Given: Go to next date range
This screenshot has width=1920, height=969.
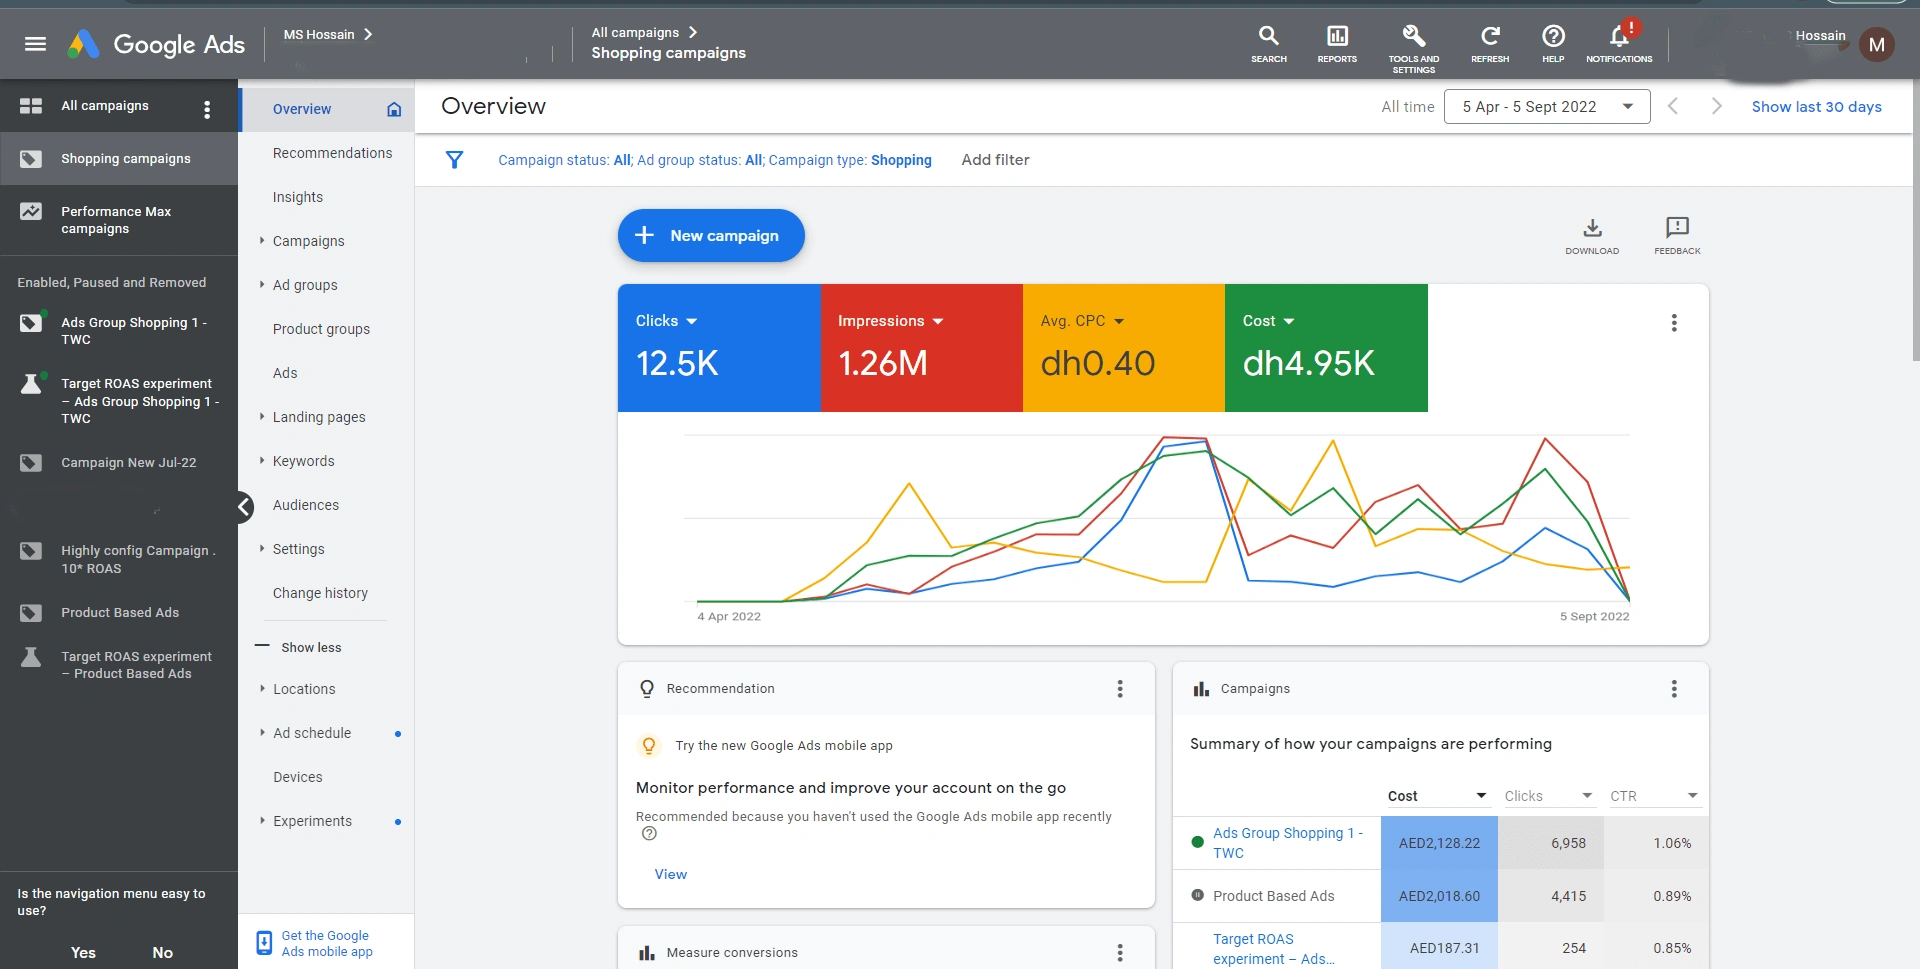Looking at the screenshot, I should tap(1716, 106).
